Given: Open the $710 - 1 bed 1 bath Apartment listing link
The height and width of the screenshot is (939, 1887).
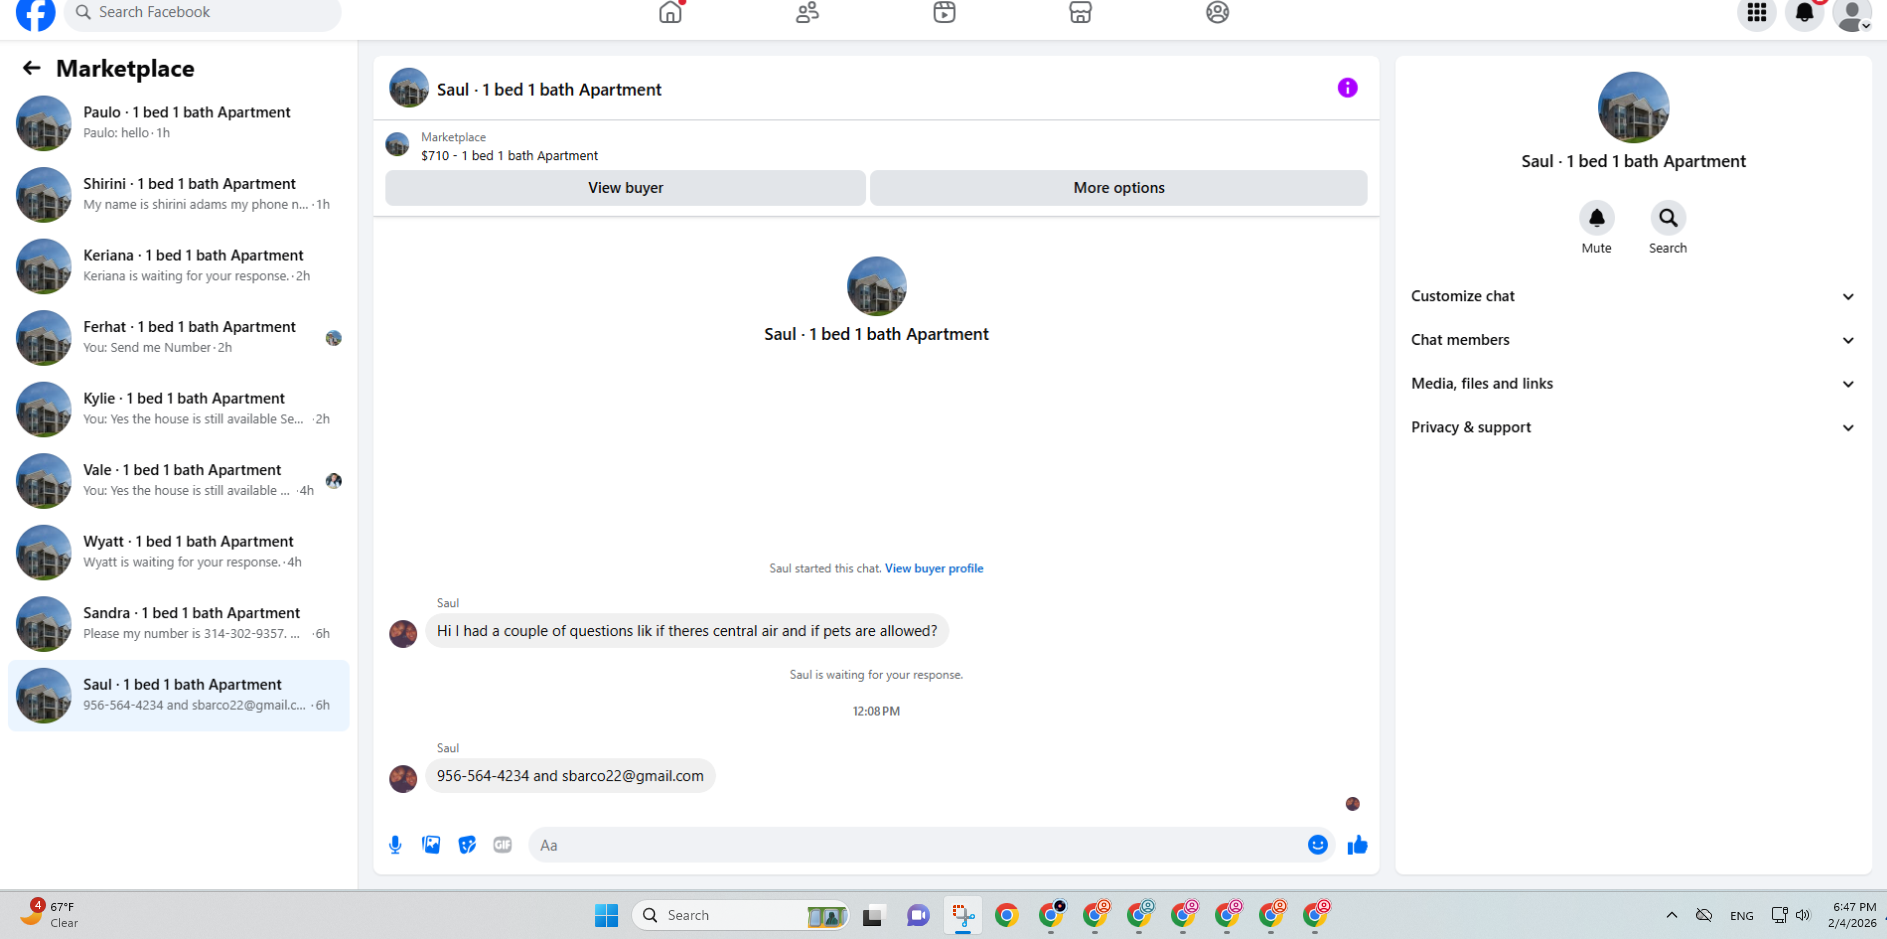Looking at the screenshot, I should [510, 156].
